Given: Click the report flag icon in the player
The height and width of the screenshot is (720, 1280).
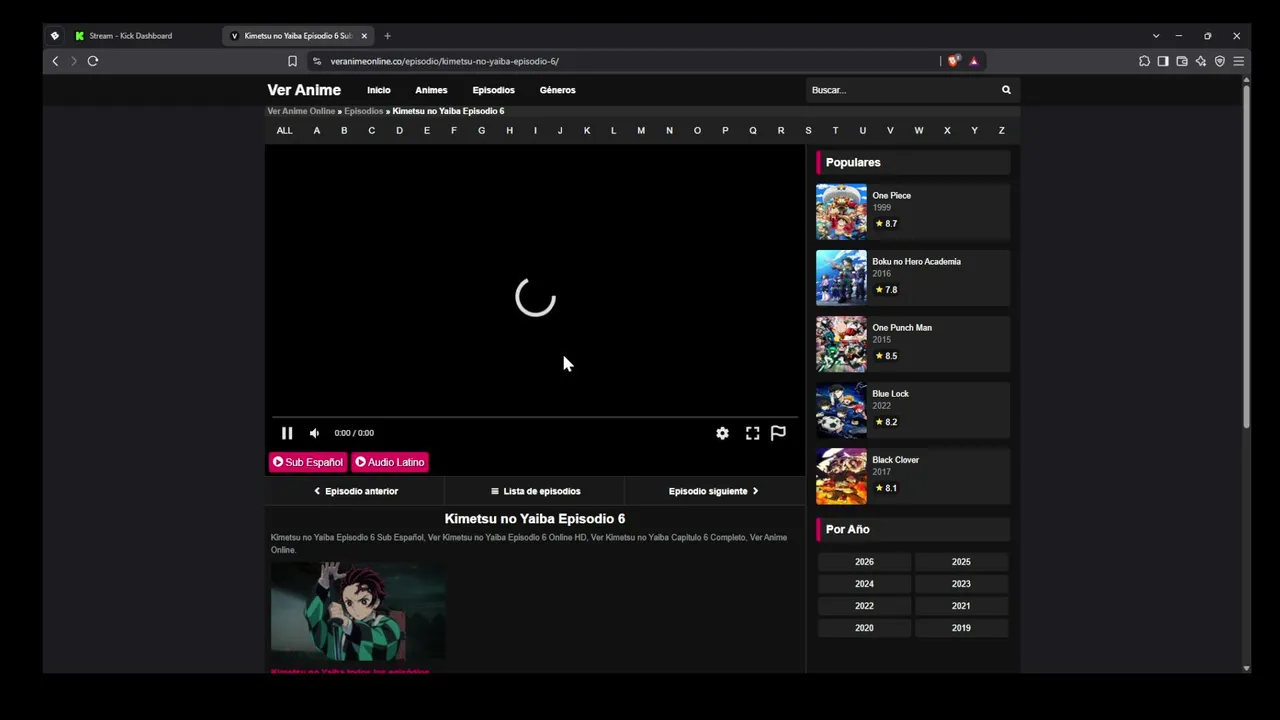Looking at the screenshot, I should [778, 433].
